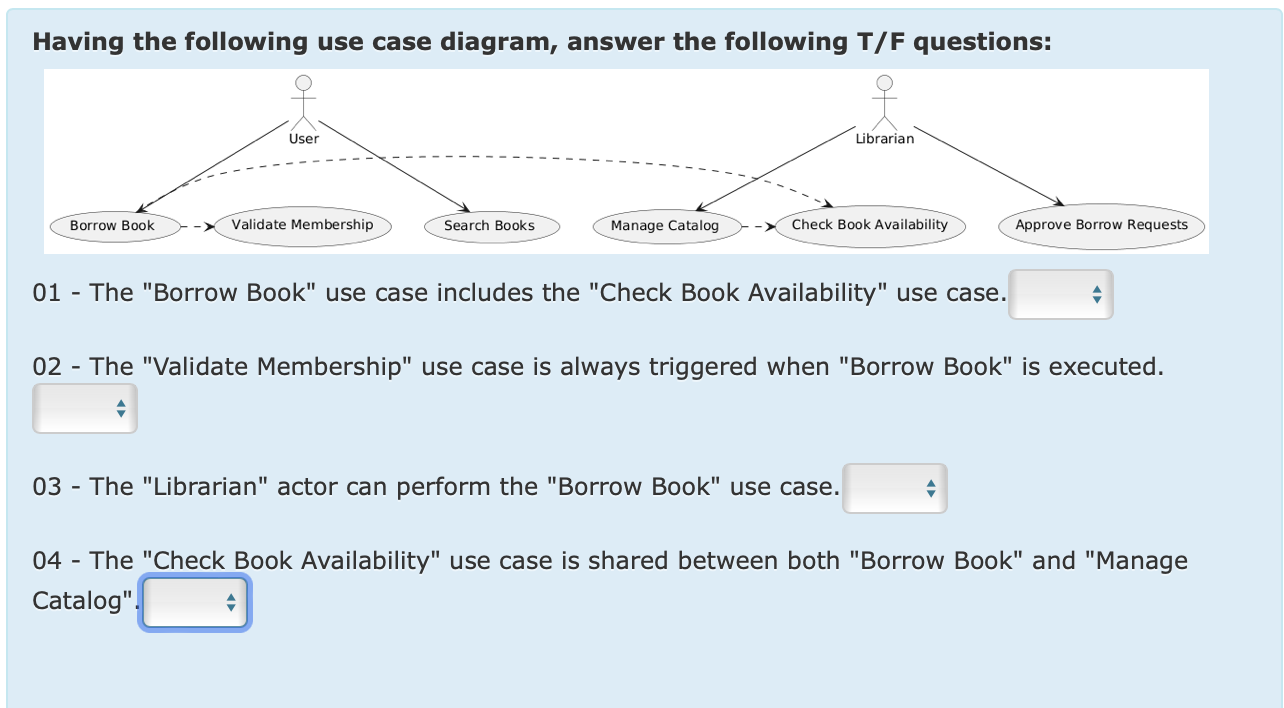Open the answer dropdown for question 02
This screenshot has width=1284, height=708.
pyautogui.click(x=85, y=408)
